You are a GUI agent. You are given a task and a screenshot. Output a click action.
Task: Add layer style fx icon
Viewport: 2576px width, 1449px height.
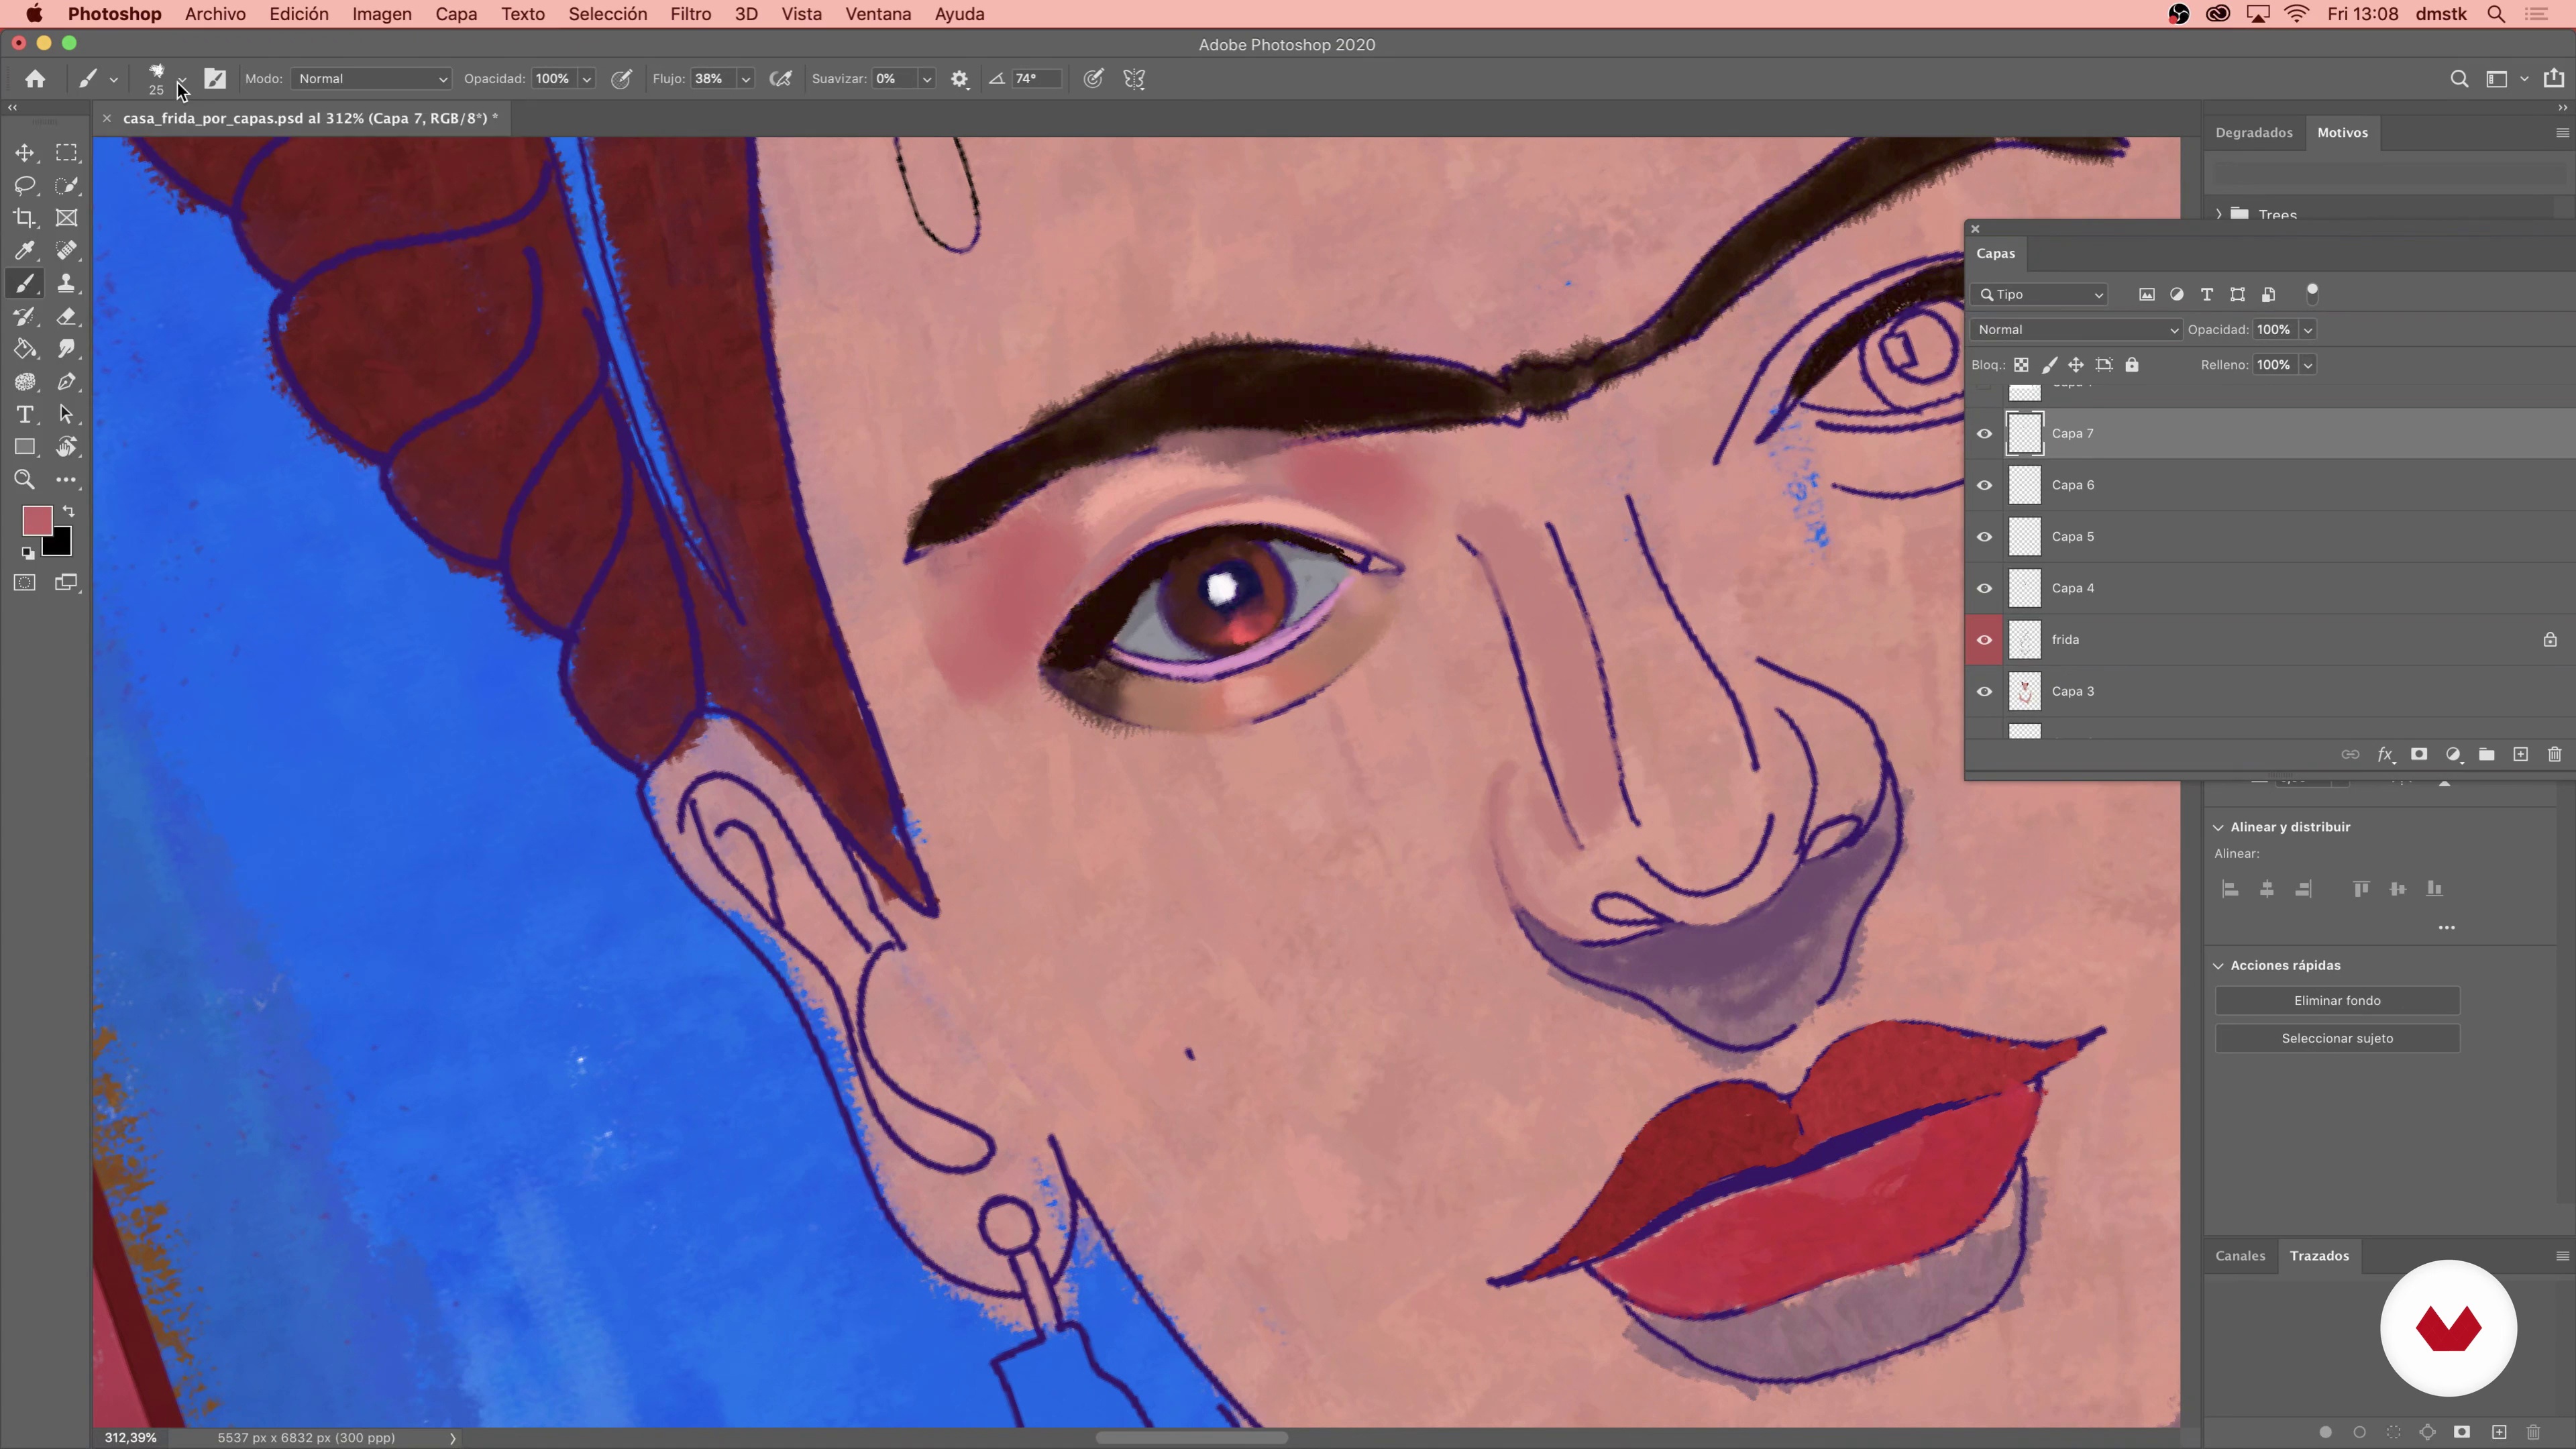tap(2385, 755)
